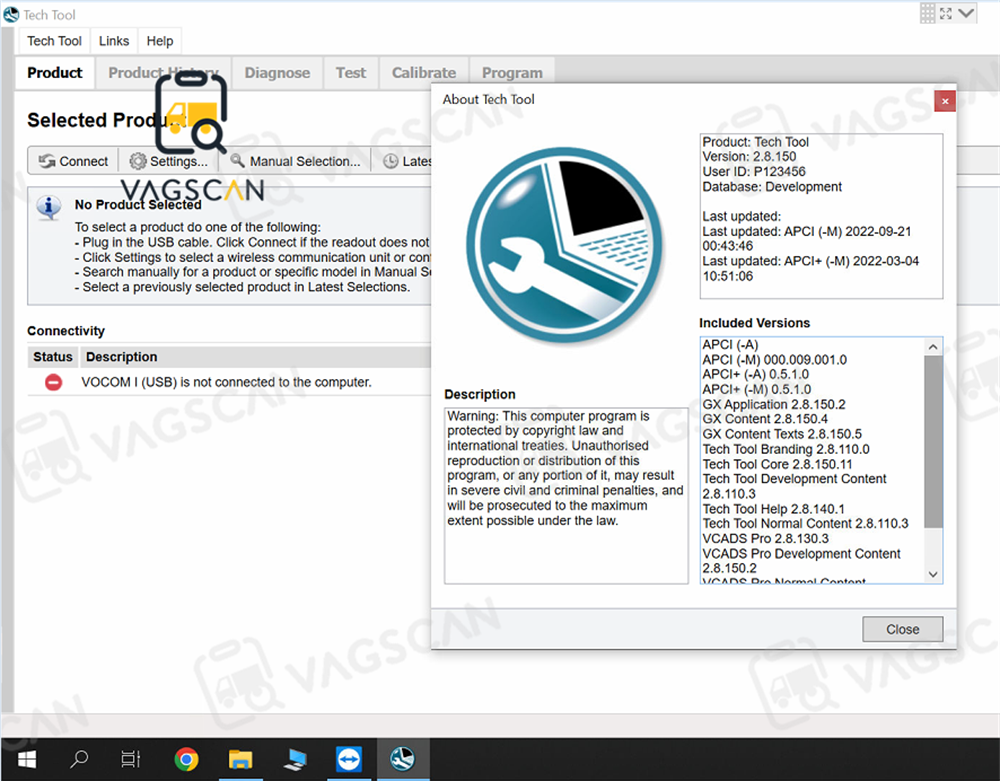
Task: Click the title bar grid icon
Action: point(927,13)
